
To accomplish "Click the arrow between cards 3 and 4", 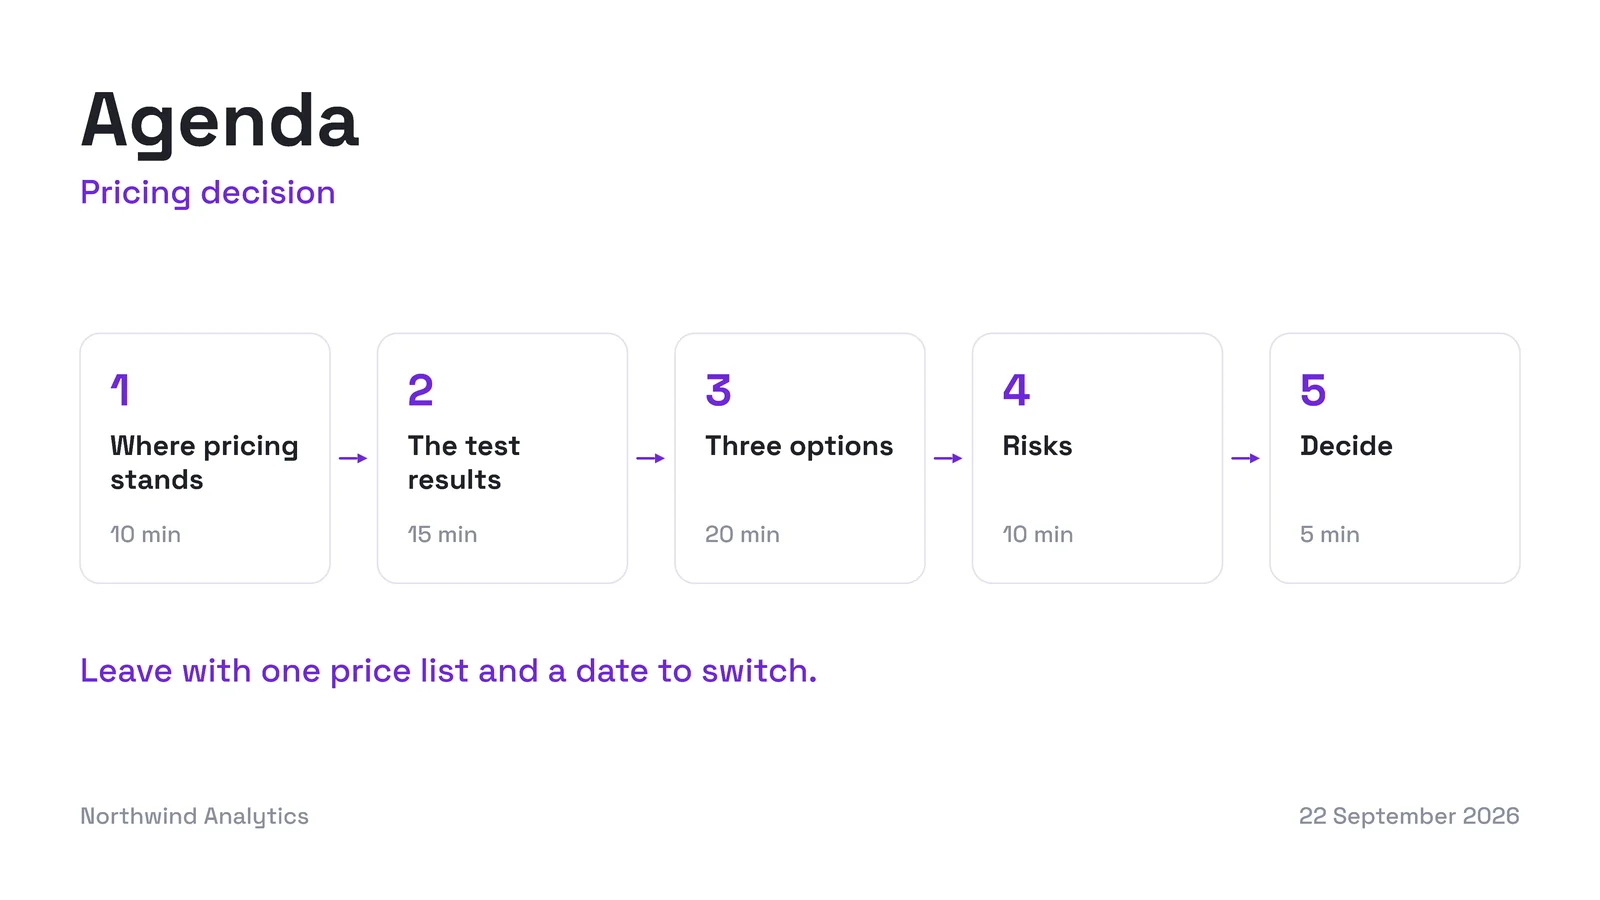I will pos(948,458).
